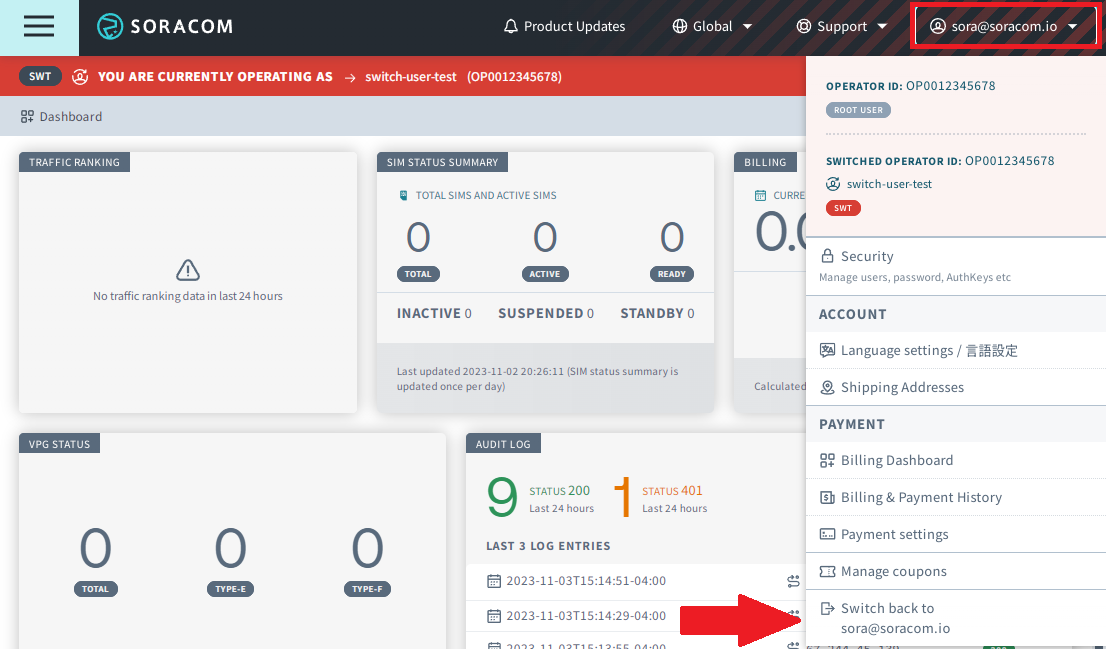Click the Shipping Addresses pin icon
1106x649 pixels.
[827, 388]
